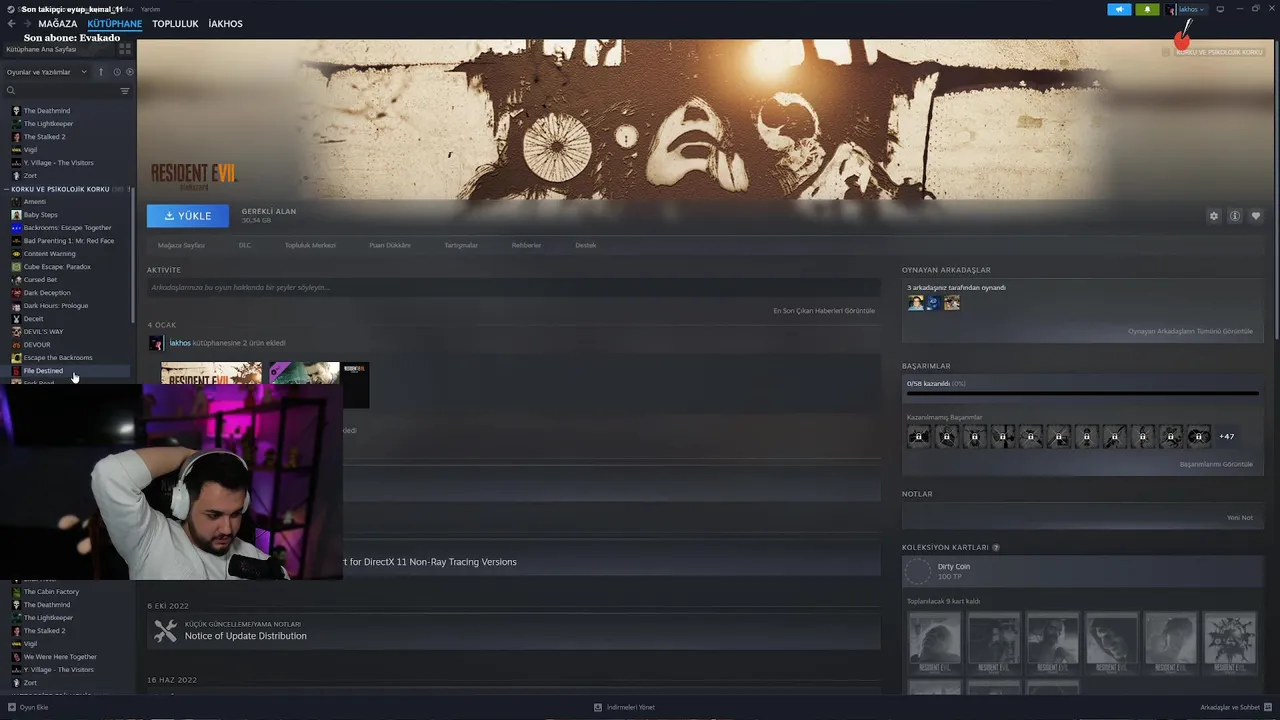This screenshot has width=1280, height=720.
Task: Toggle favorite heart for Resident Evil 7
Action: [1256, 216]
